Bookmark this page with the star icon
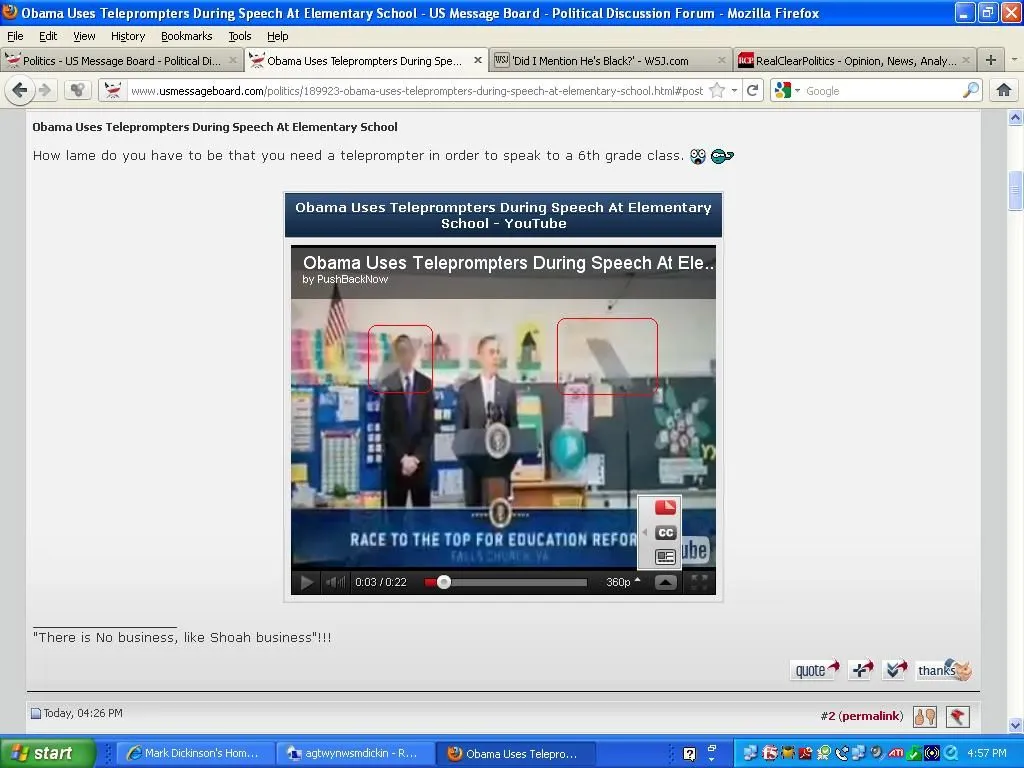 tap(717, 91)
